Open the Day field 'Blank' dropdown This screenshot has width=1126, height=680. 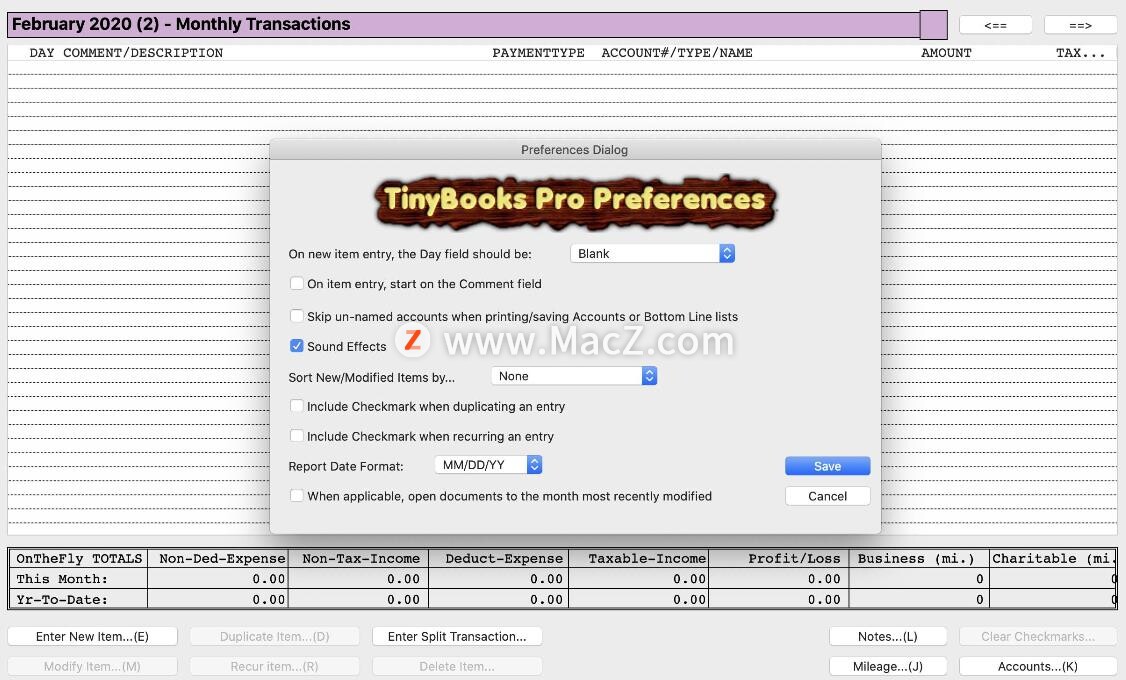pyautogui.click(x=652, y=253)
